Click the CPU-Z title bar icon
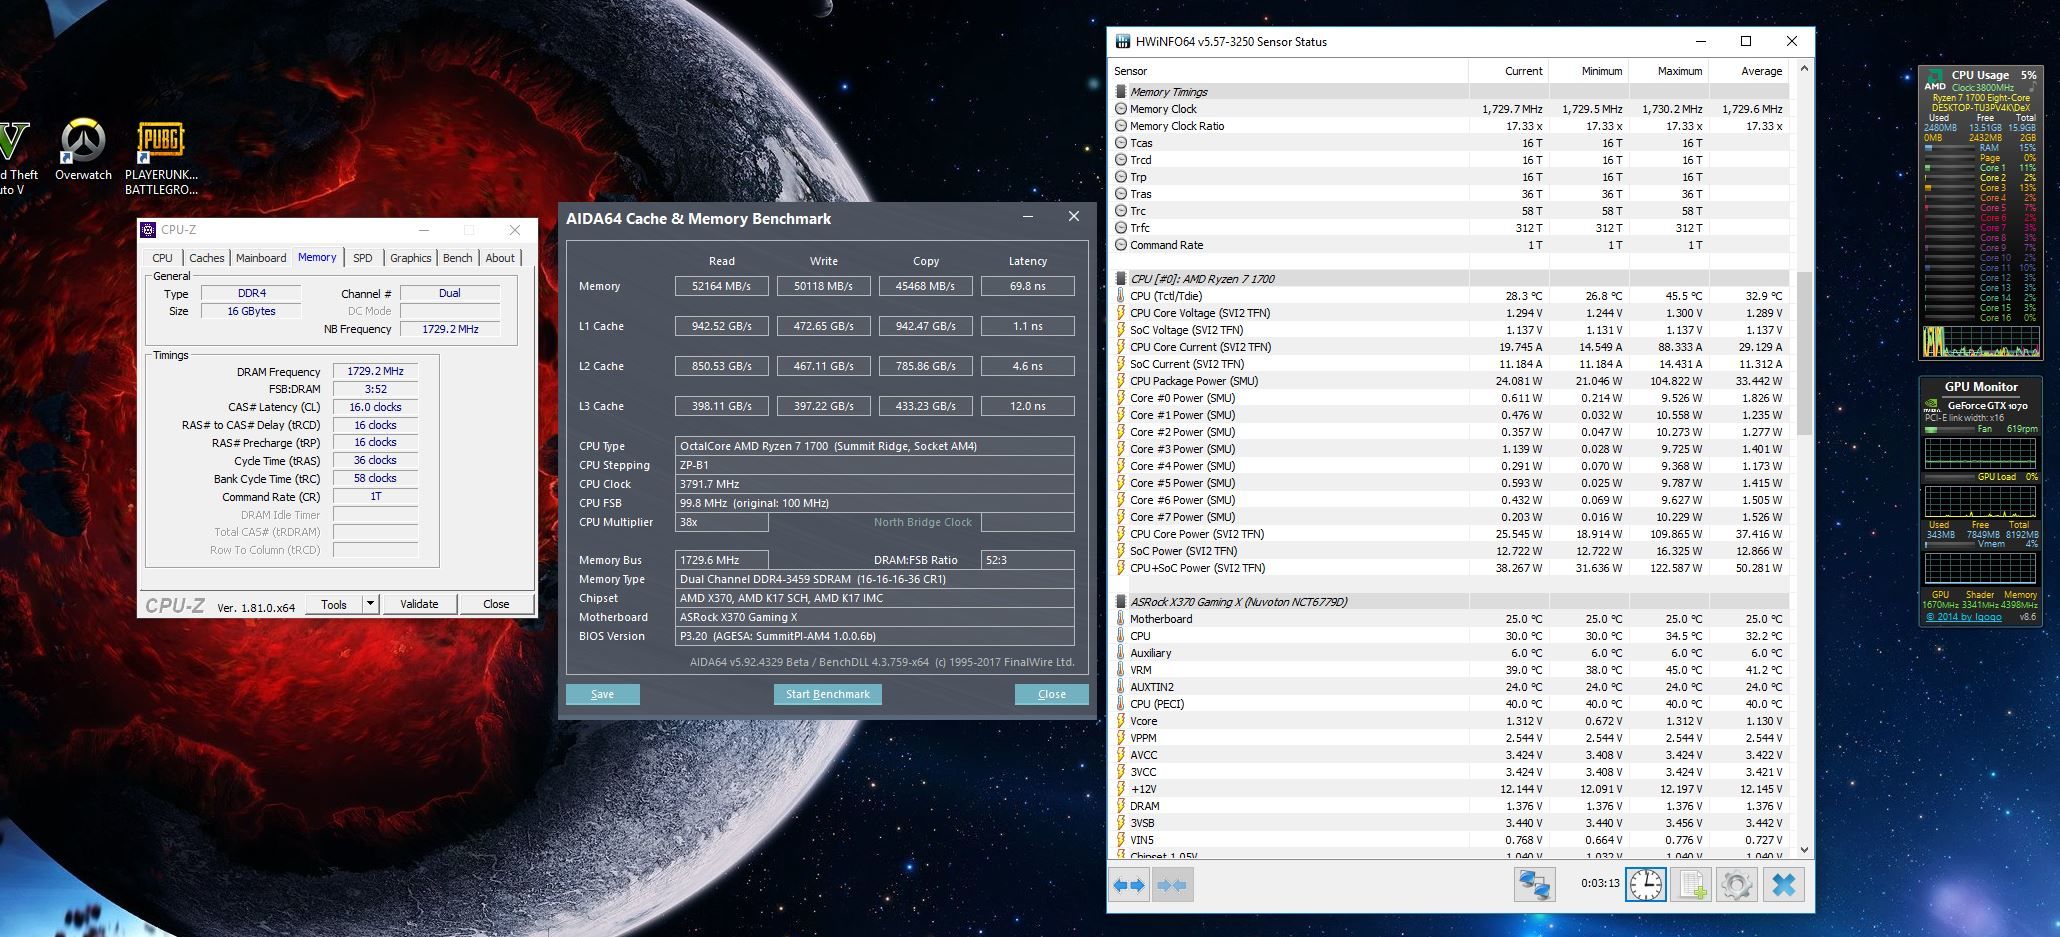Screen dimensions: 2060x937 148,230
